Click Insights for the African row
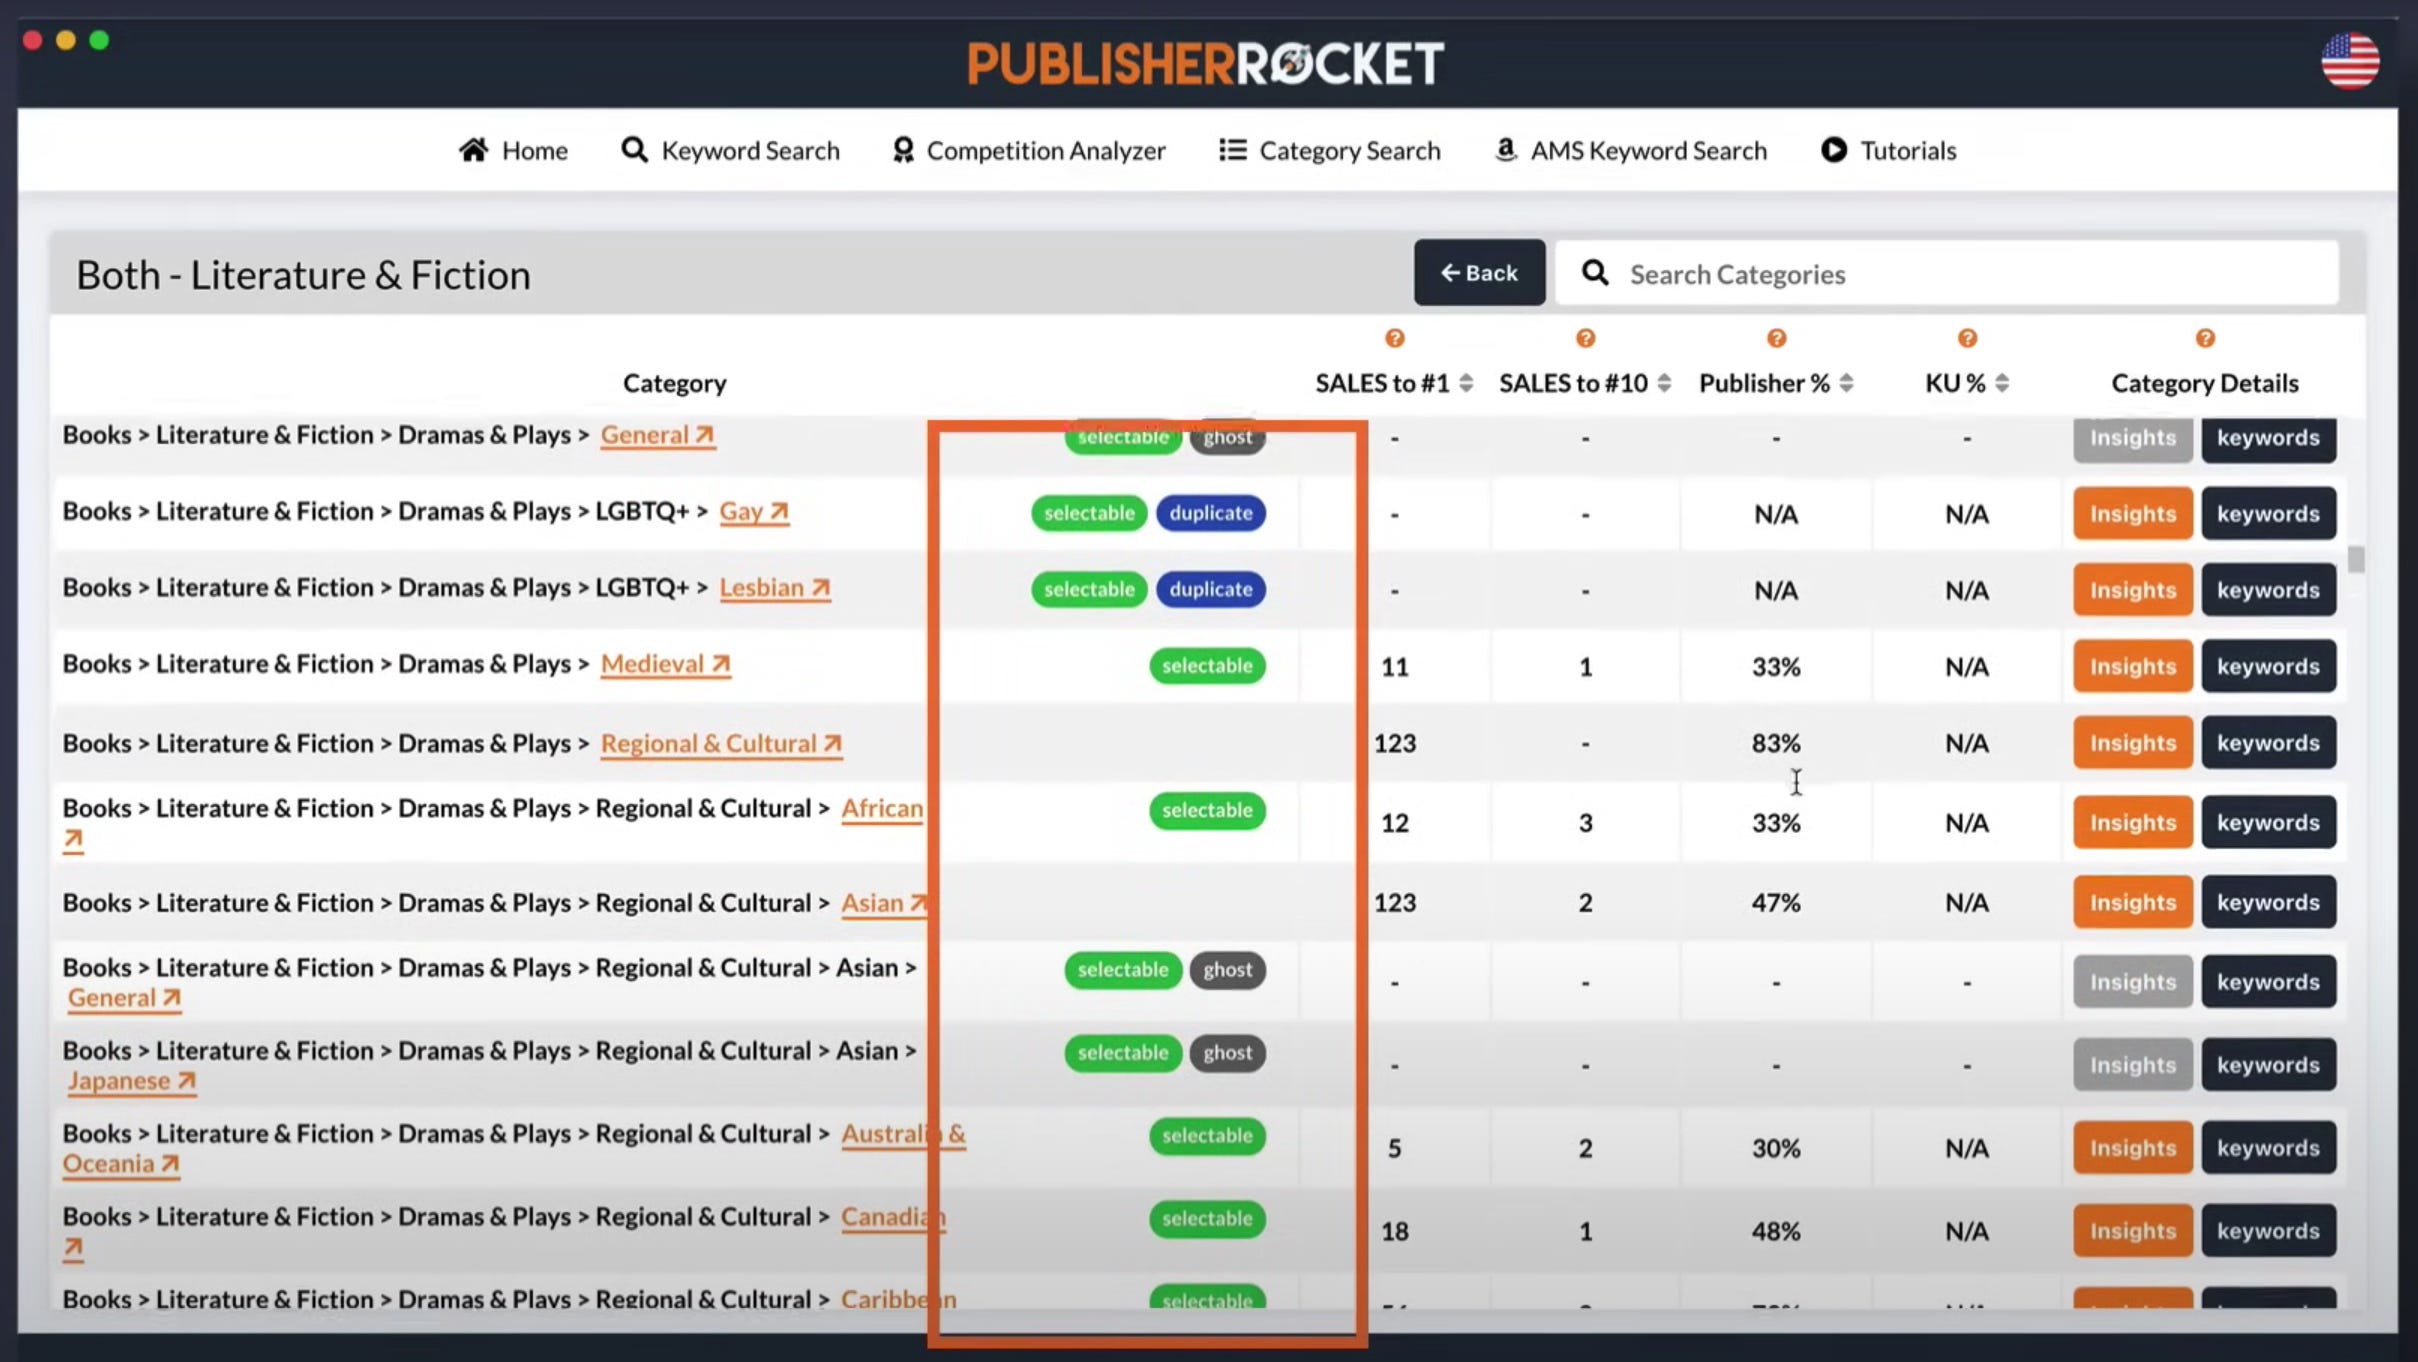The width and height of the screenshot is (2418, 1362). click(2132, 822)
